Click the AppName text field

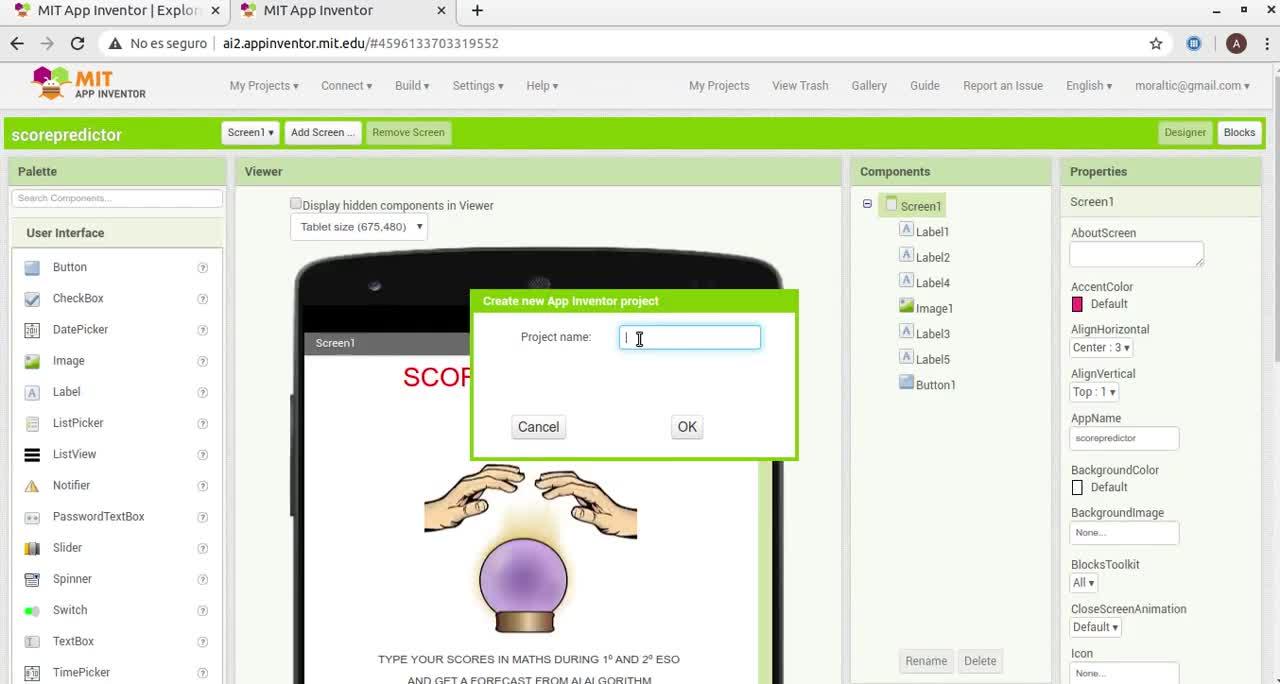(1124, 438)
